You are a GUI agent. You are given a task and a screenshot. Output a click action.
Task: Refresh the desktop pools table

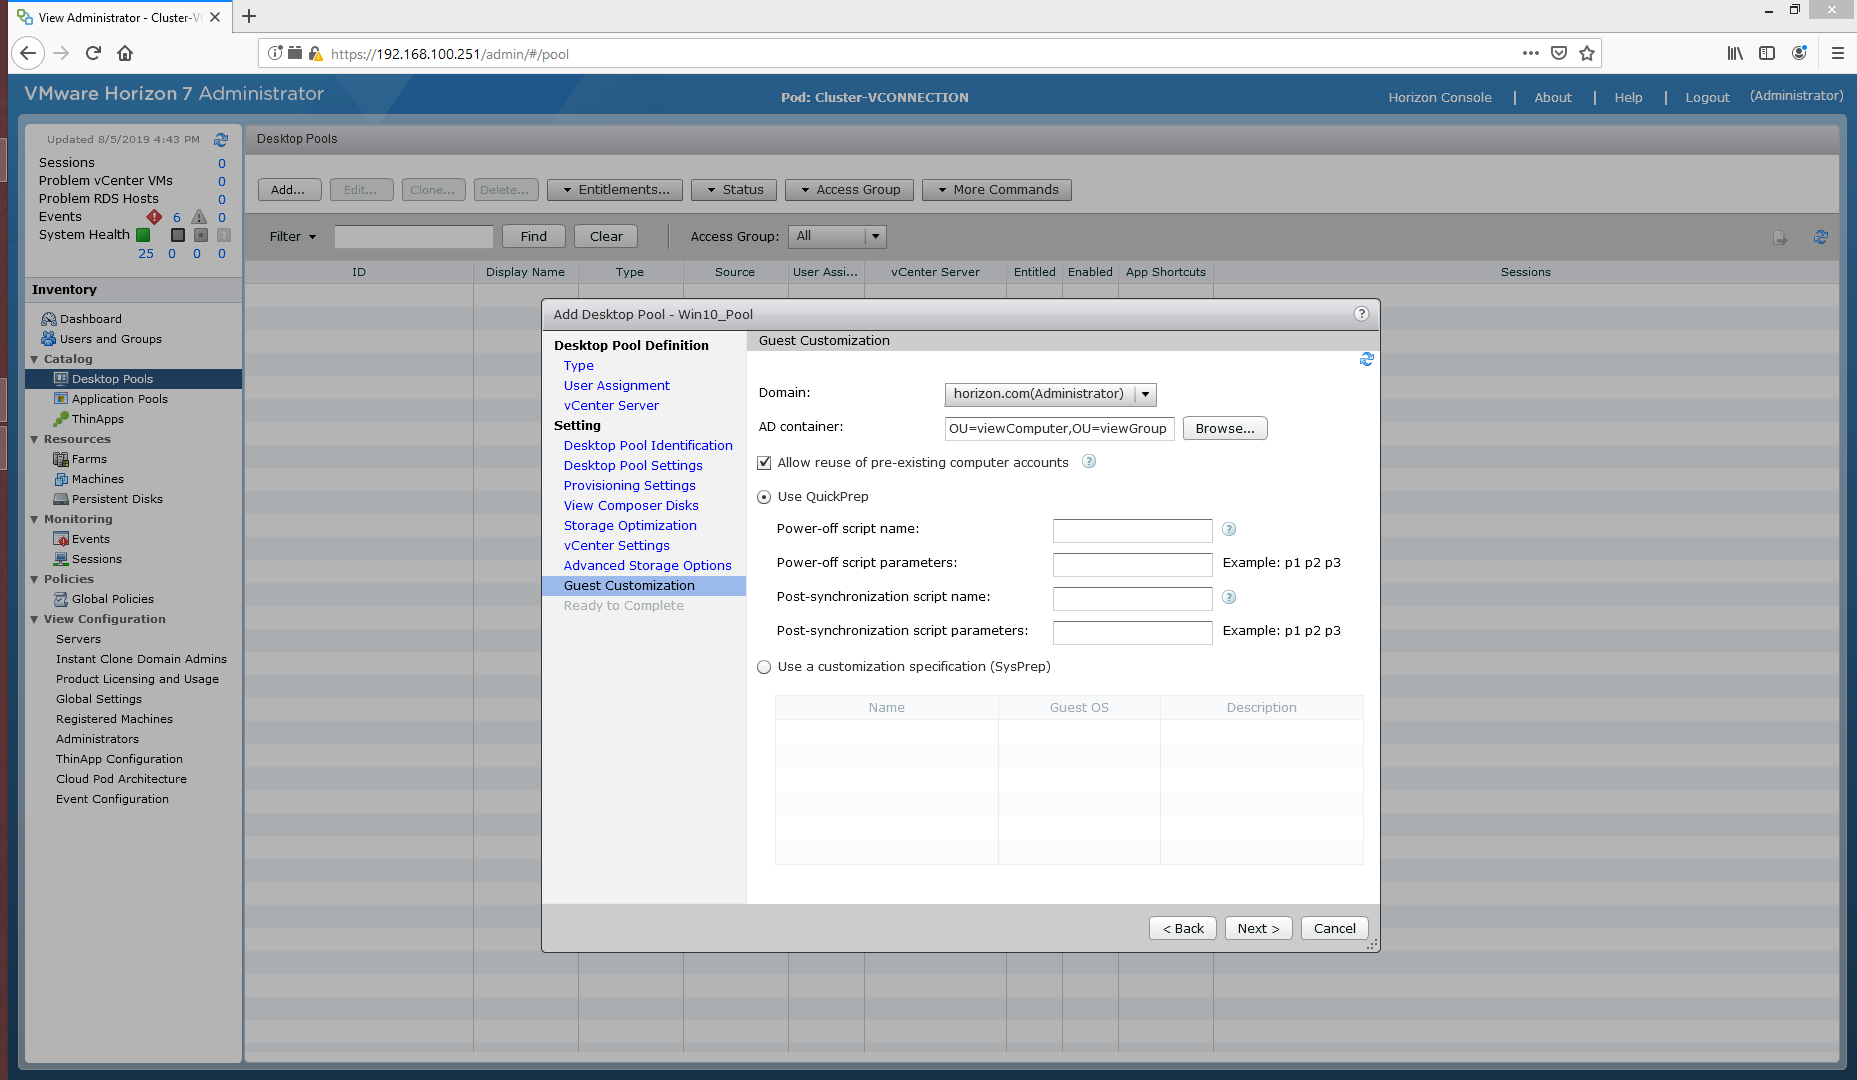tap(1820, 237)
